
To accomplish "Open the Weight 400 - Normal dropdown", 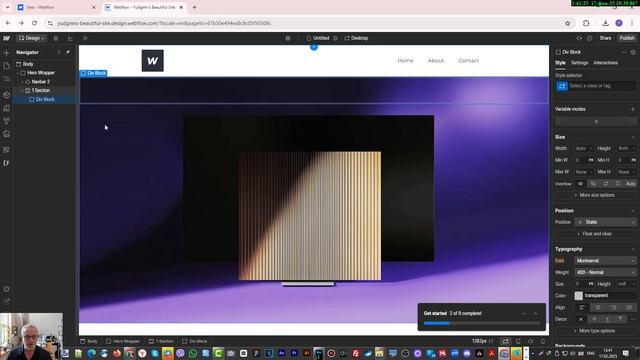I will pyautogui.click(x=606, y=272).
